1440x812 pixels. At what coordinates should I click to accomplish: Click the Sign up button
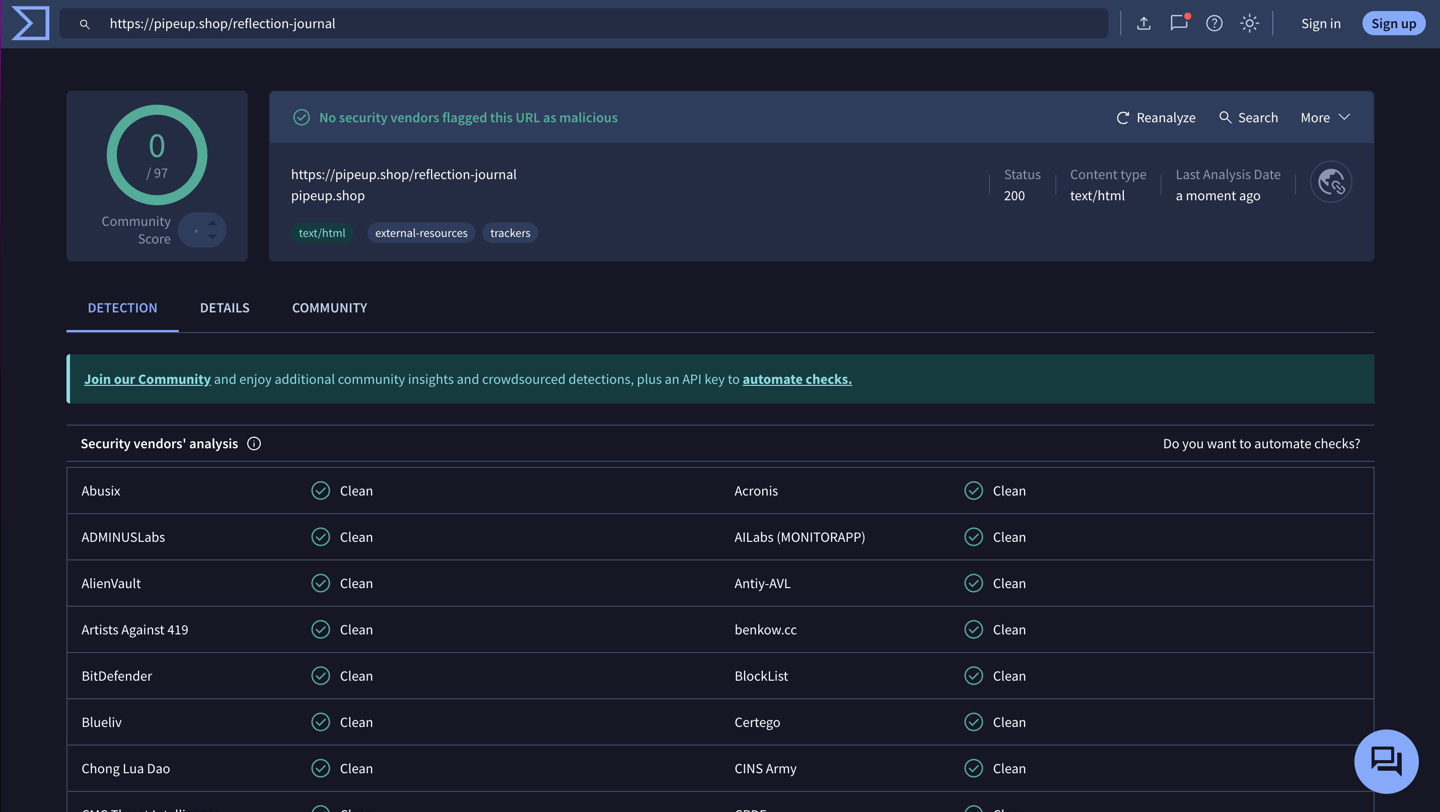1393,23
